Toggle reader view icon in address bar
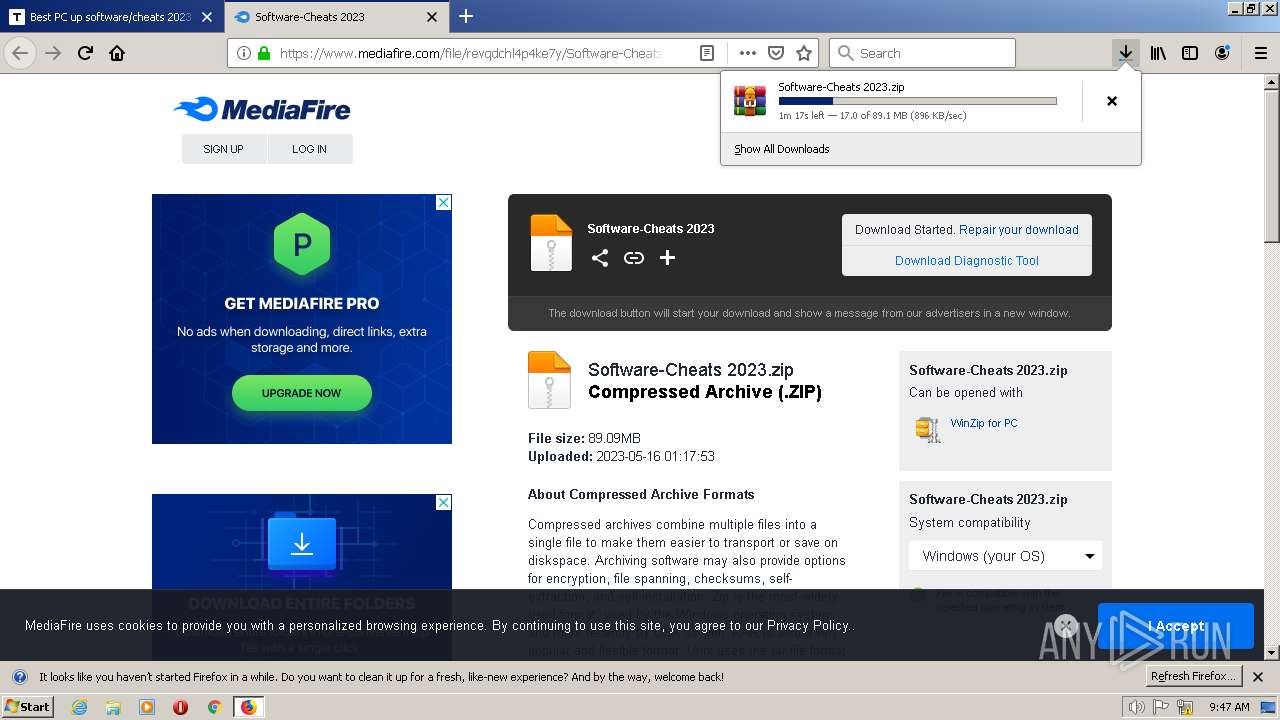Screen dimensions: 1280x720 tap(706, 53)
